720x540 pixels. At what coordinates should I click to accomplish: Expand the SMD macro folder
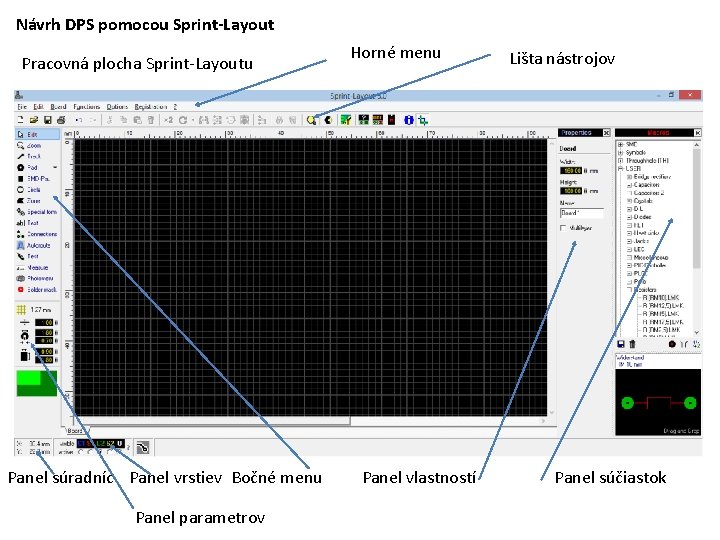pos(620,144)
